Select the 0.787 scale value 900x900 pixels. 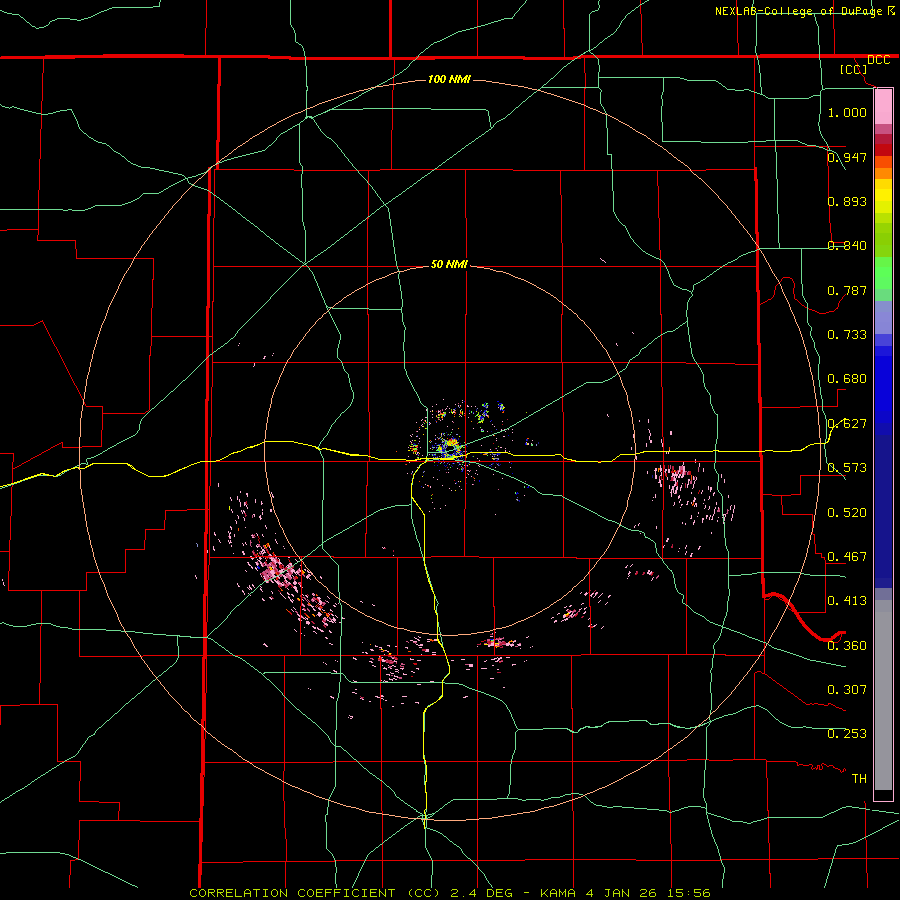(847, 290)
